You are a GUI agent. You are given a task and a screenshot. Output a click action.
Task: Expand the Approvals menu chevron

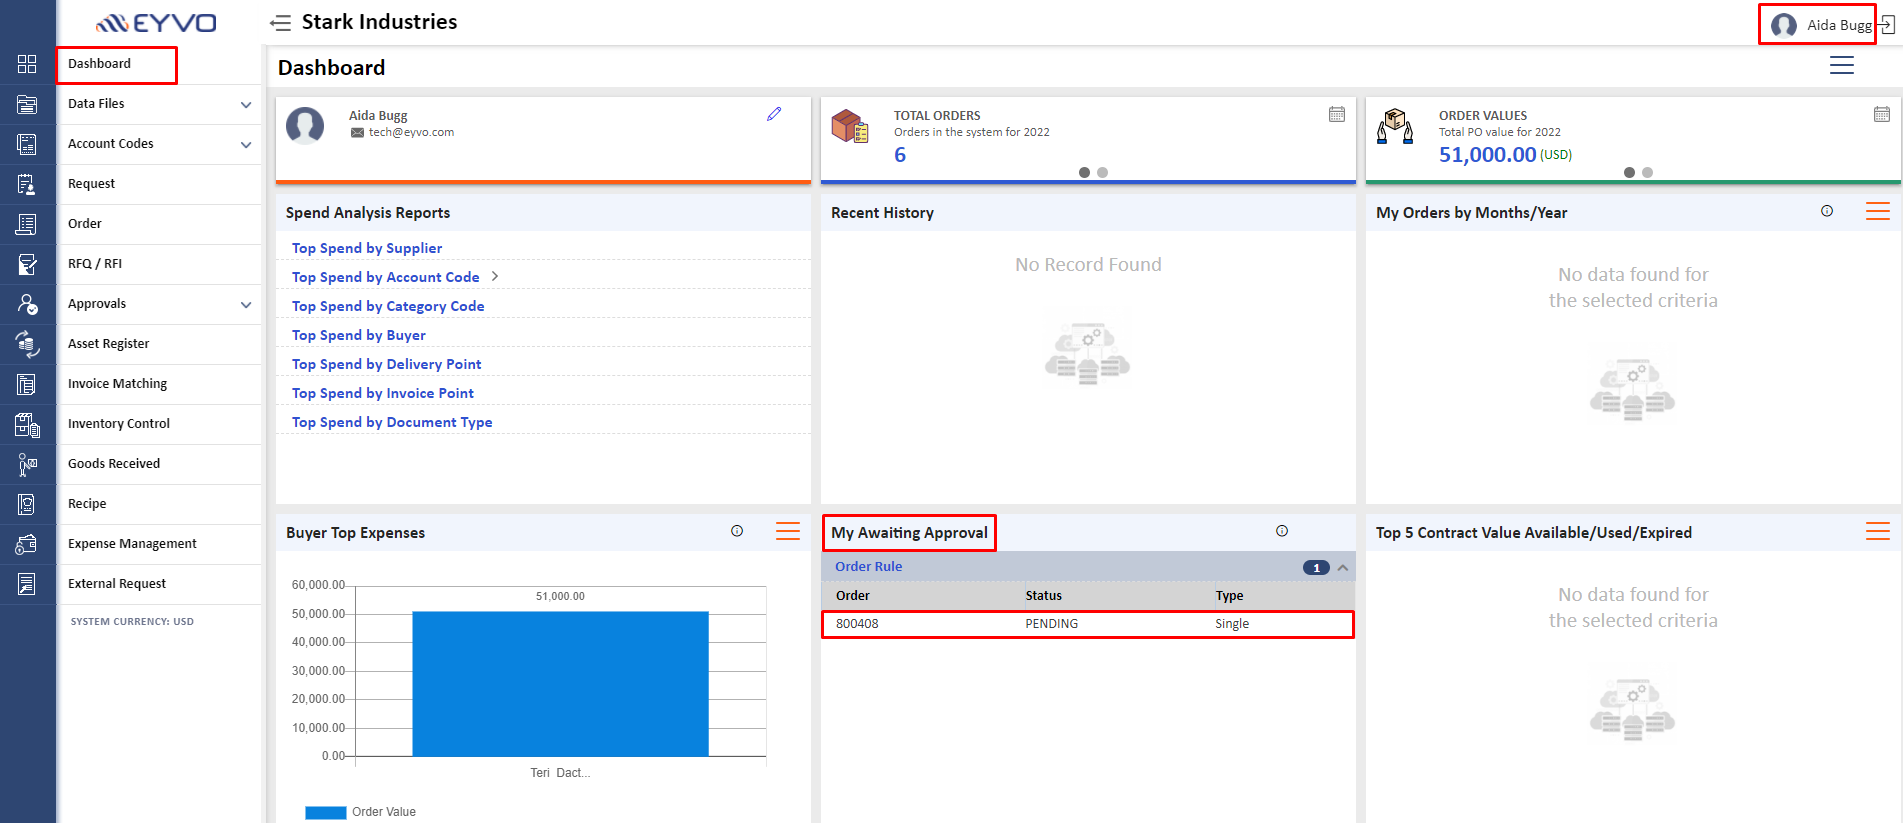[246, 305]
